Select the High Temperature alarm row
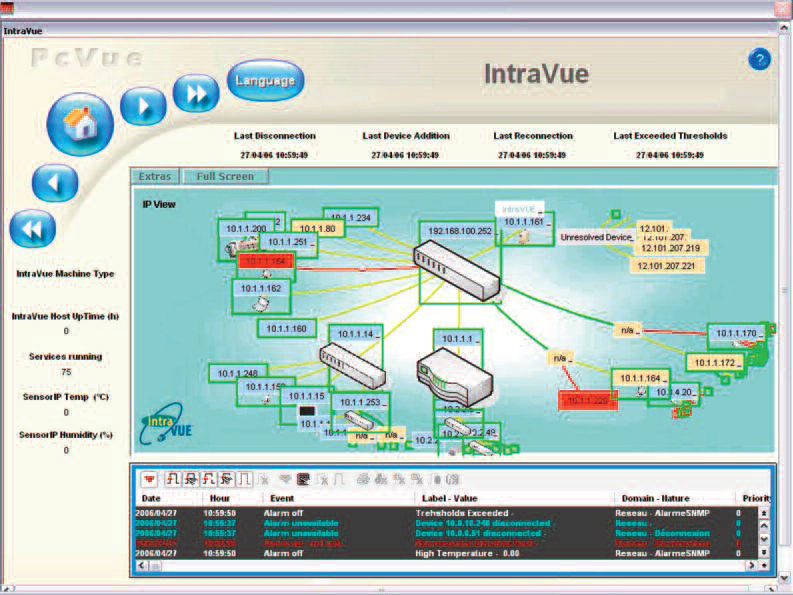The image size is (793, 595). pyautogui.click(x=448, y=553)
